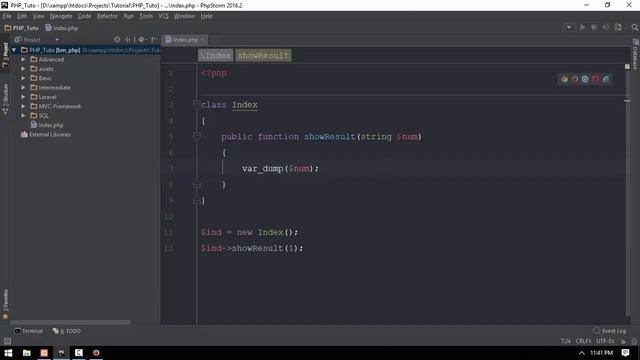The width and height of the screenshot is (640, 360).
Task: Open the Window menu
Action: pyautogui.click(x=184, y=16)
